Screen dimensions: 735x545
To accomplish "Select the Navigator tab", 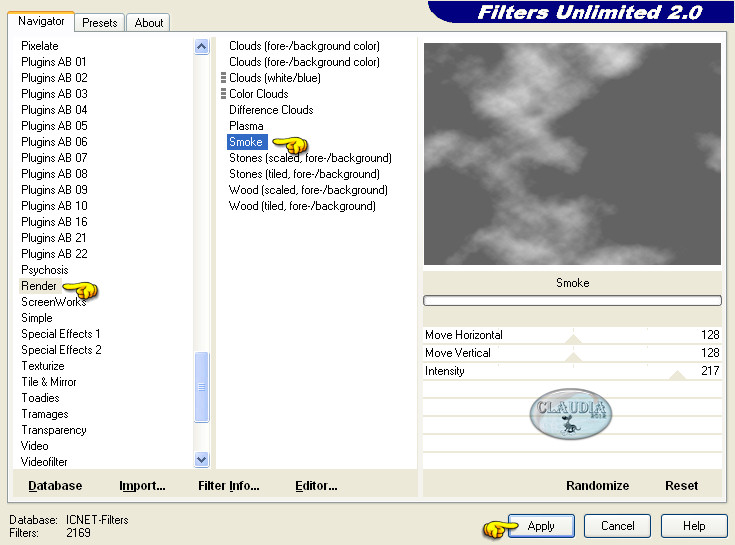I will 41,21.
